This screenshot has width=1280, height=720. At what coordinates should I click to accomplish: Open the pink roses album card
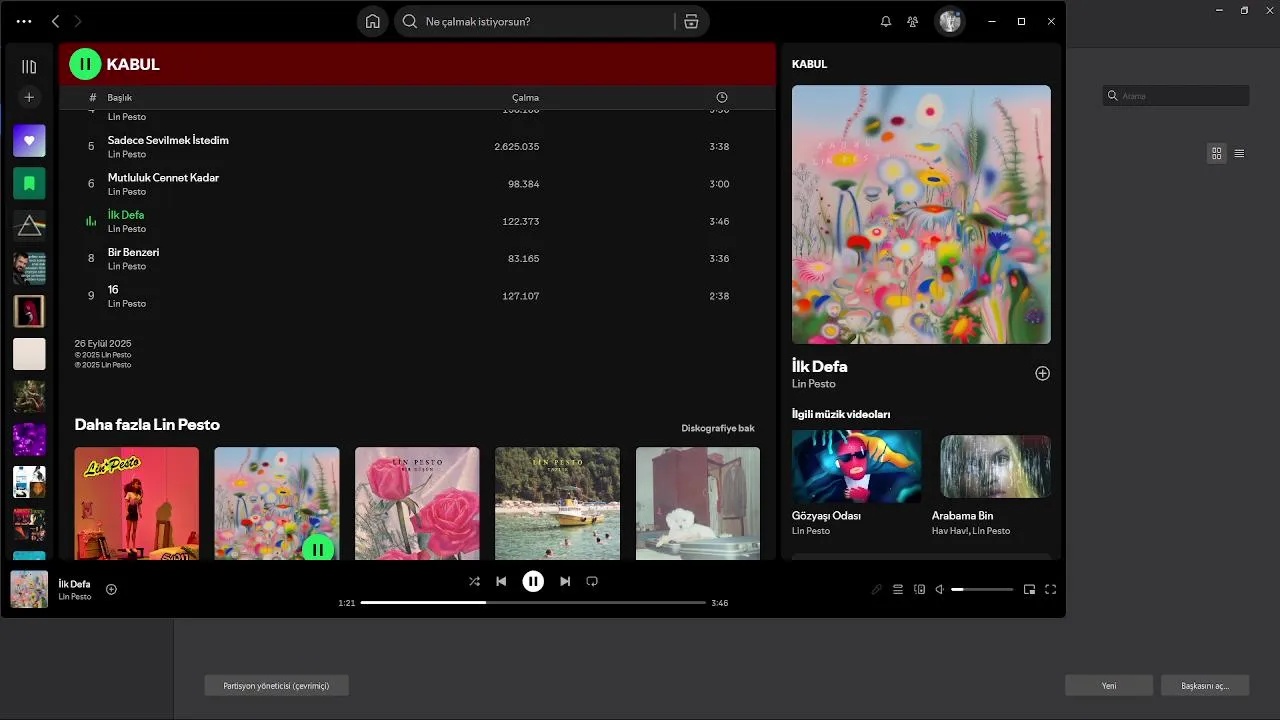[417, 503]
